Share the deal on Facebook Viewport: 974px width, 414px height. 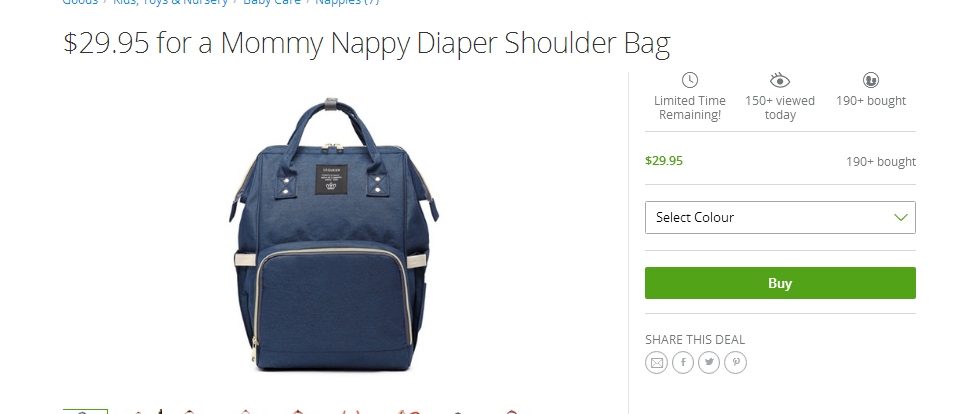pos(683,362)
